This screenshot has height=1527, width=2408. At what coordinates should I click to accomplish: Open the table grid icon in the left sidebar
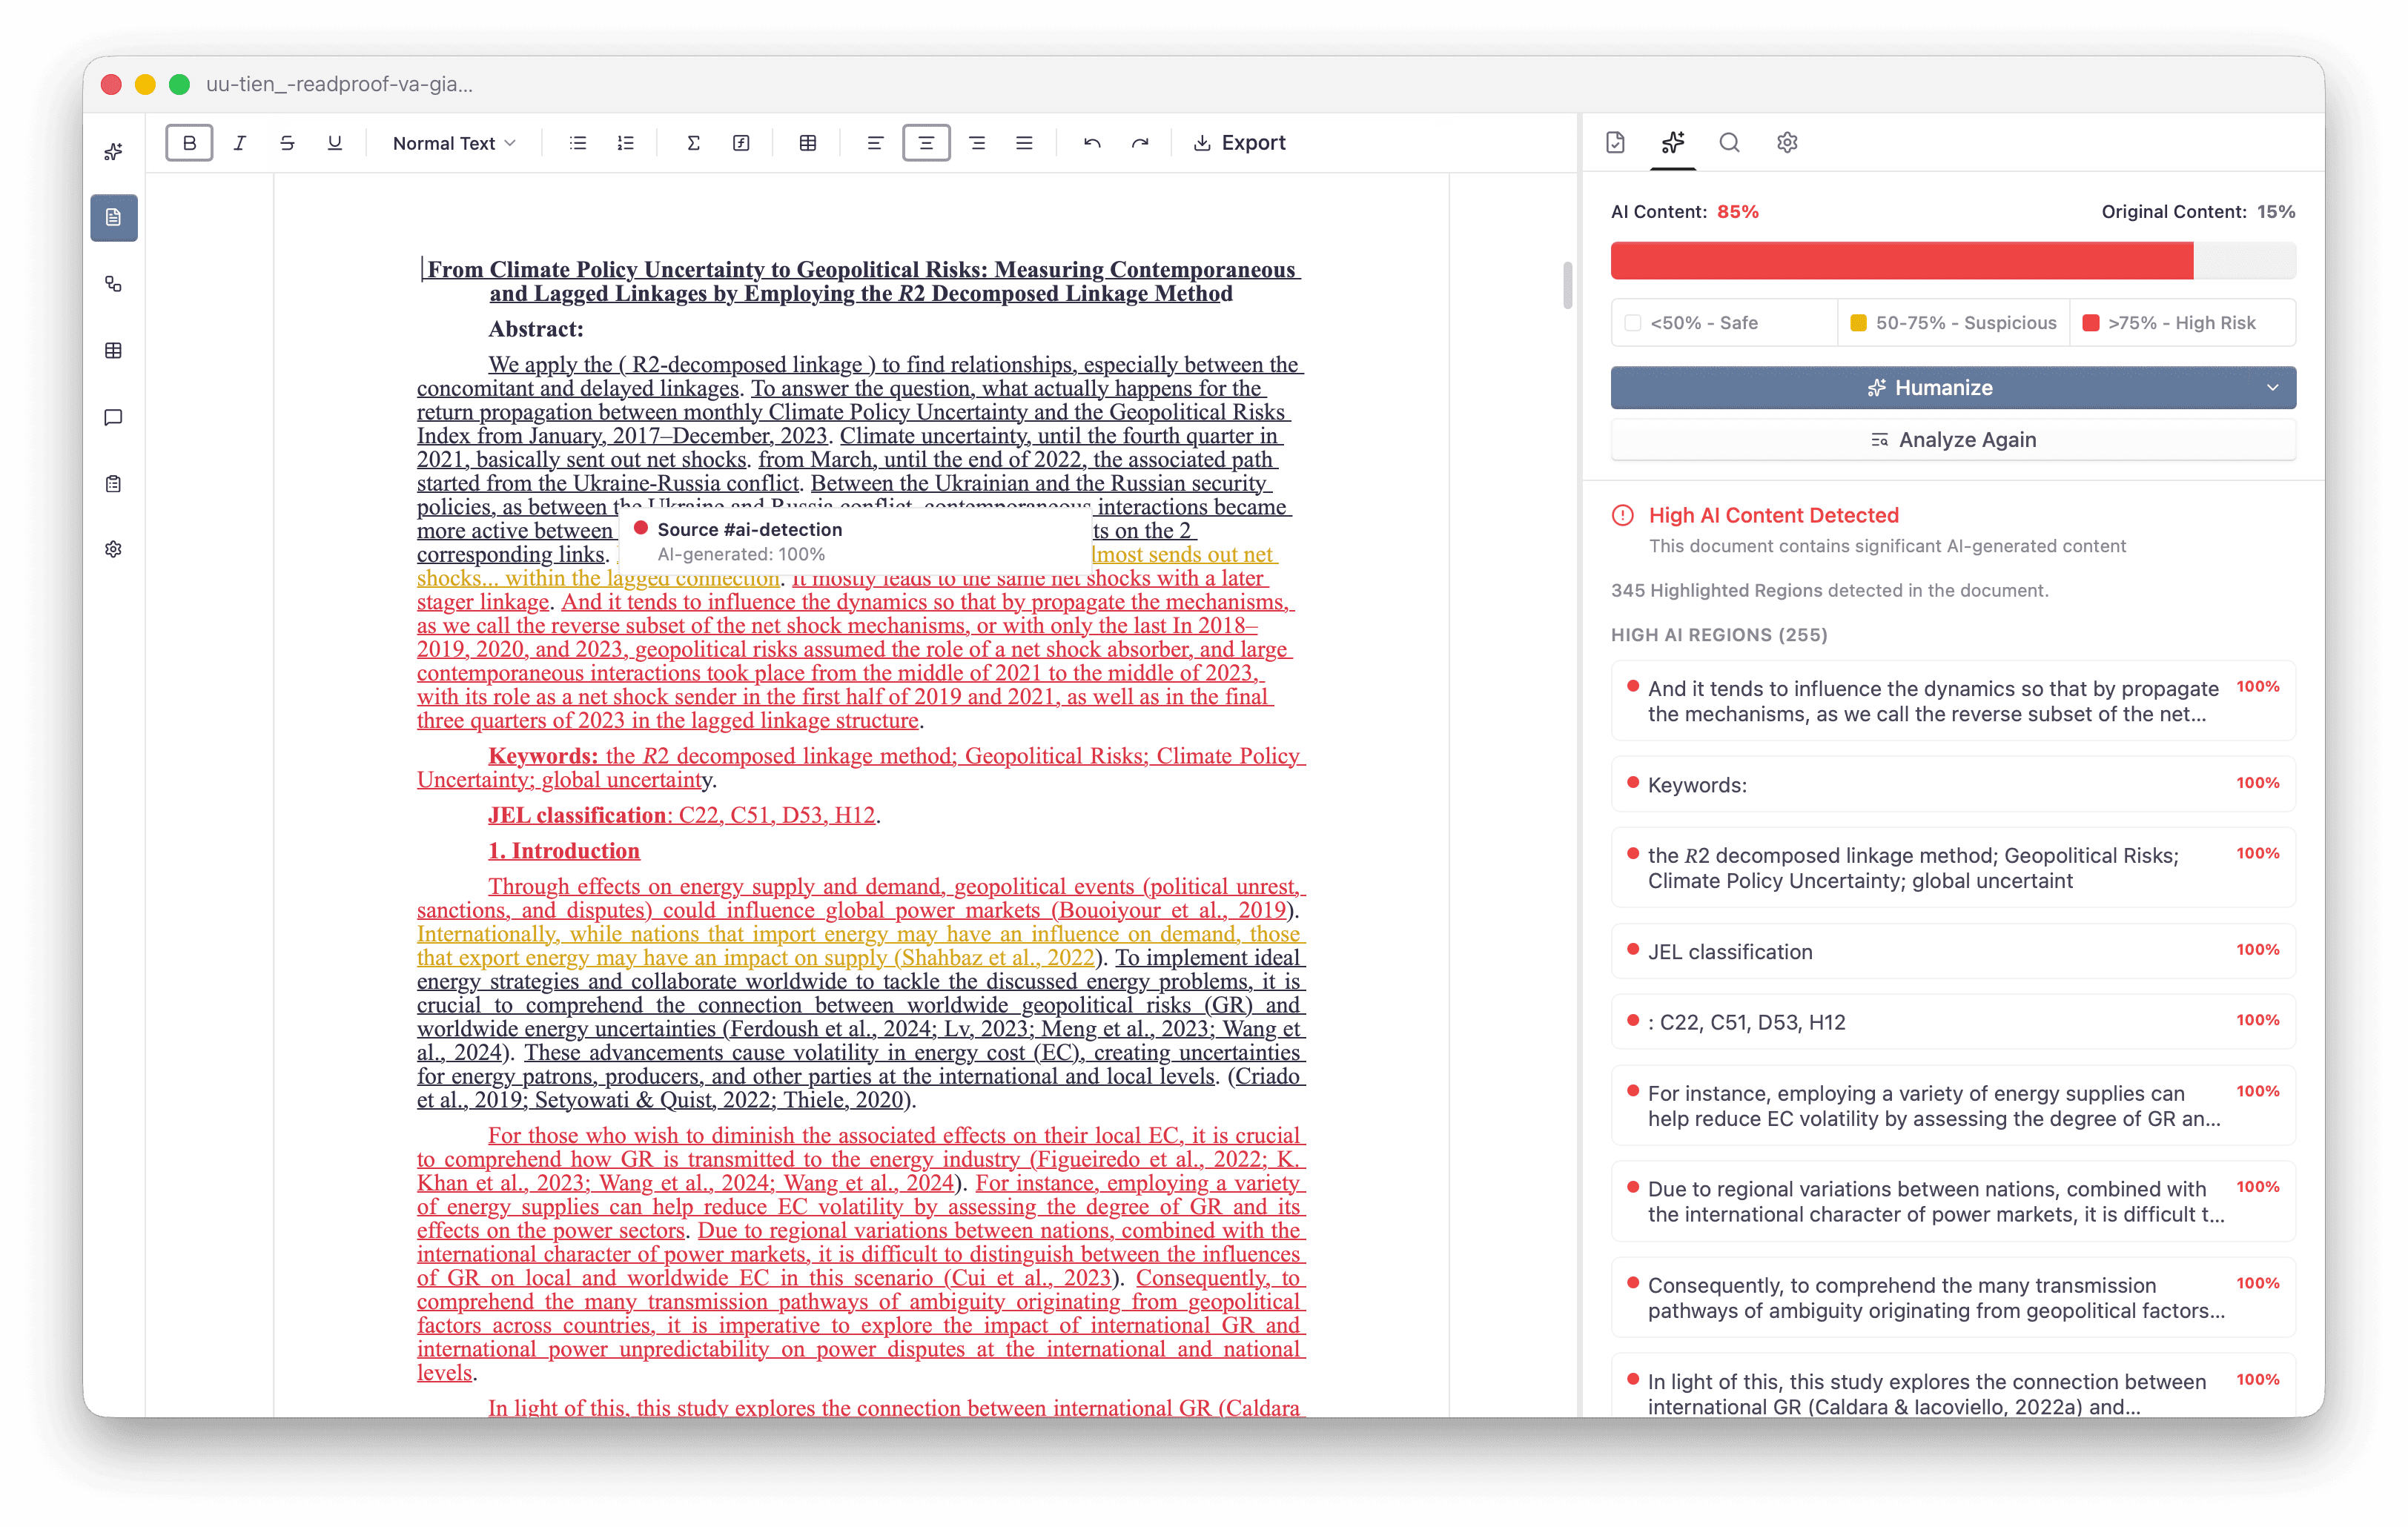click(113, 351)
